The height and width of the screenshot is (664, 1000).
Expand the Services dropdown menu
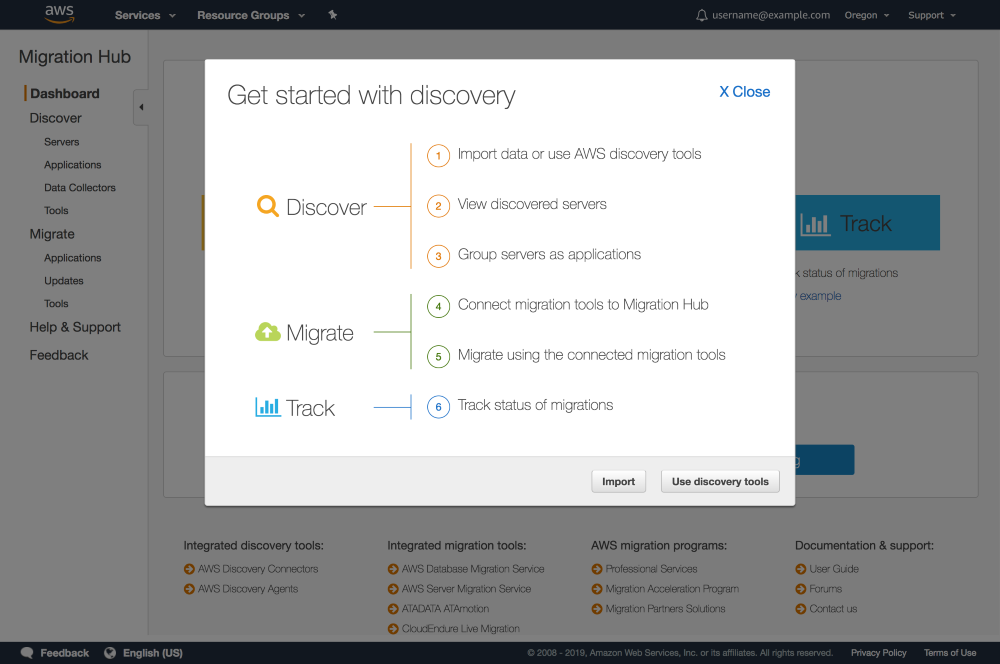pos(145,15)
